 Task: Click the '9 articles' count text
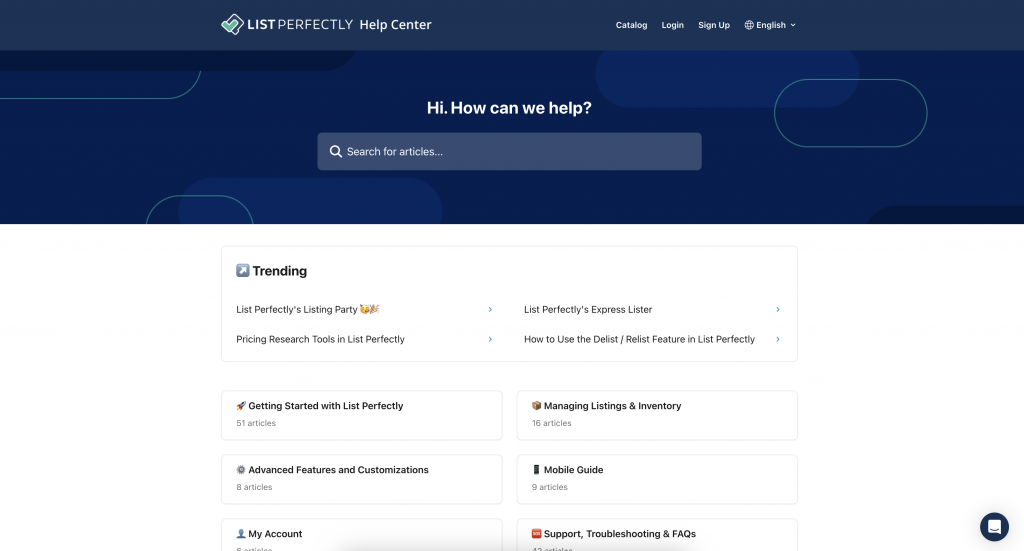pos(549,487)
